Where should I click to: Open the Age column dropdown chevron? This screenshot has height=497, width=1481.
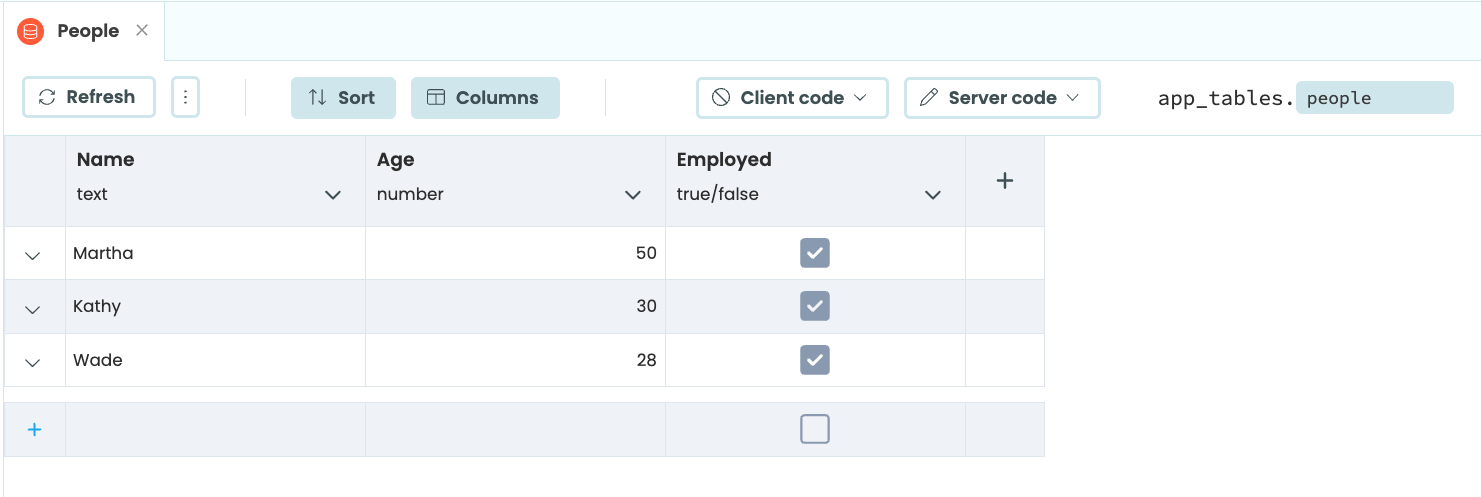[x=632, y=195]
